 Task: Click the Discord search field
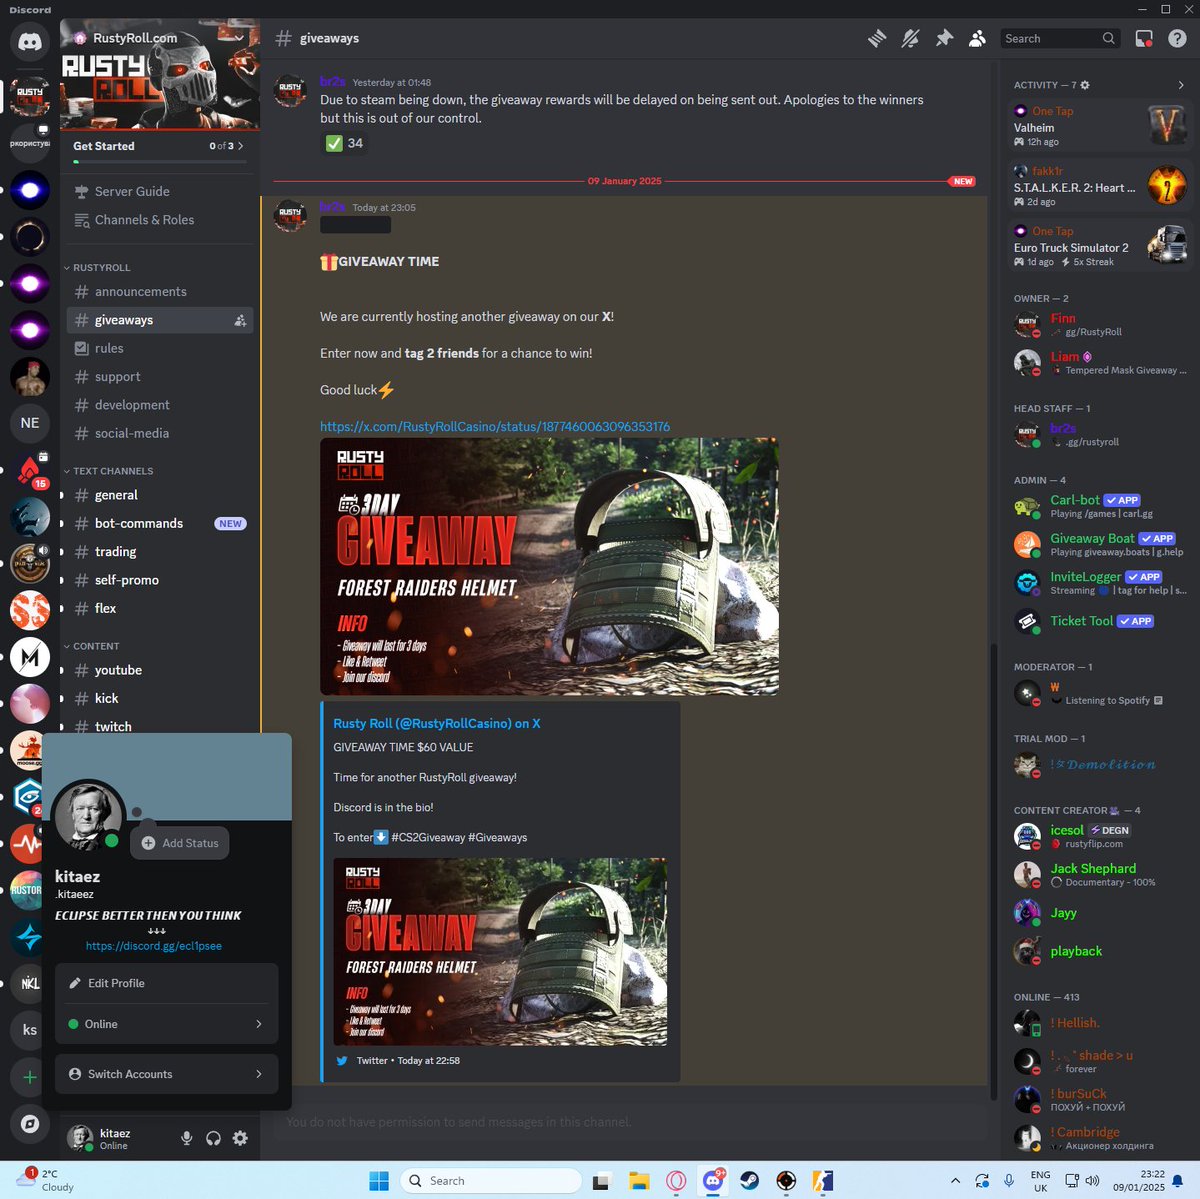coord(1059,38)
